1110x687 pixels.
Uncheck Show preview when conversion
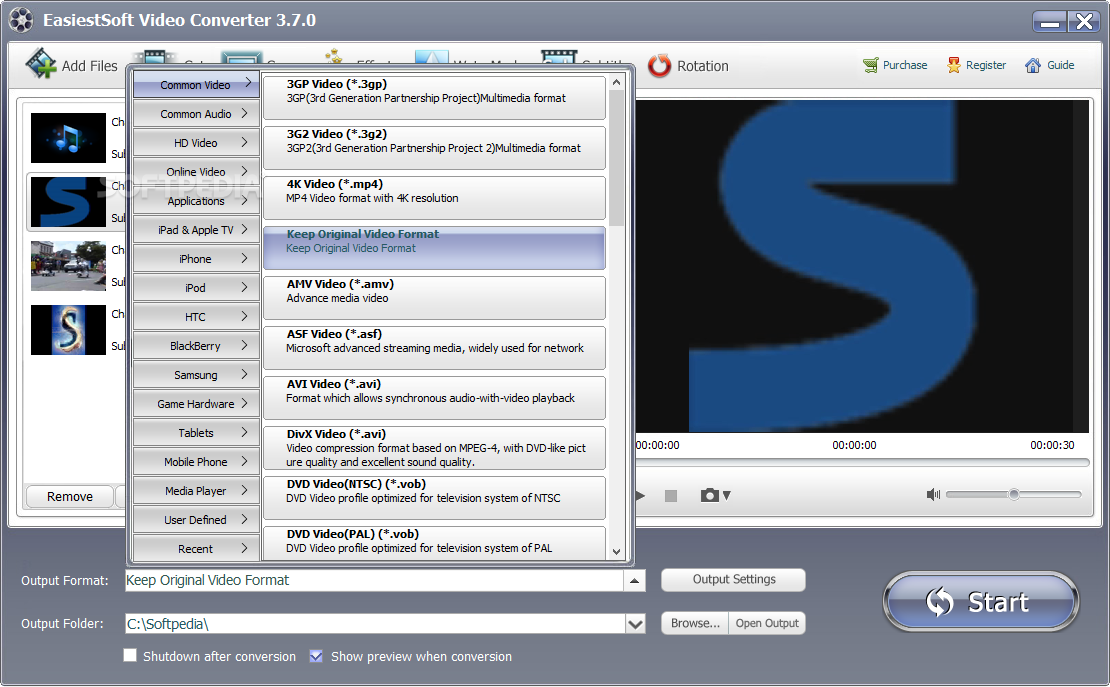[x=316, y=656]
